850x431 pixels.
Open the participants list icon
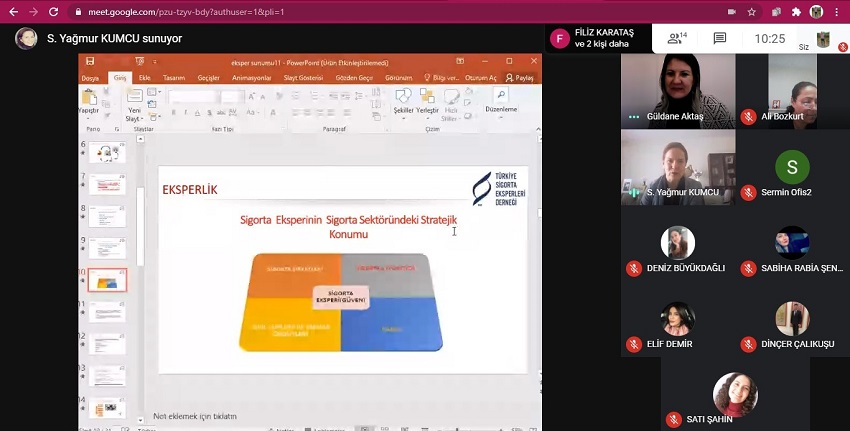point(677,38)
